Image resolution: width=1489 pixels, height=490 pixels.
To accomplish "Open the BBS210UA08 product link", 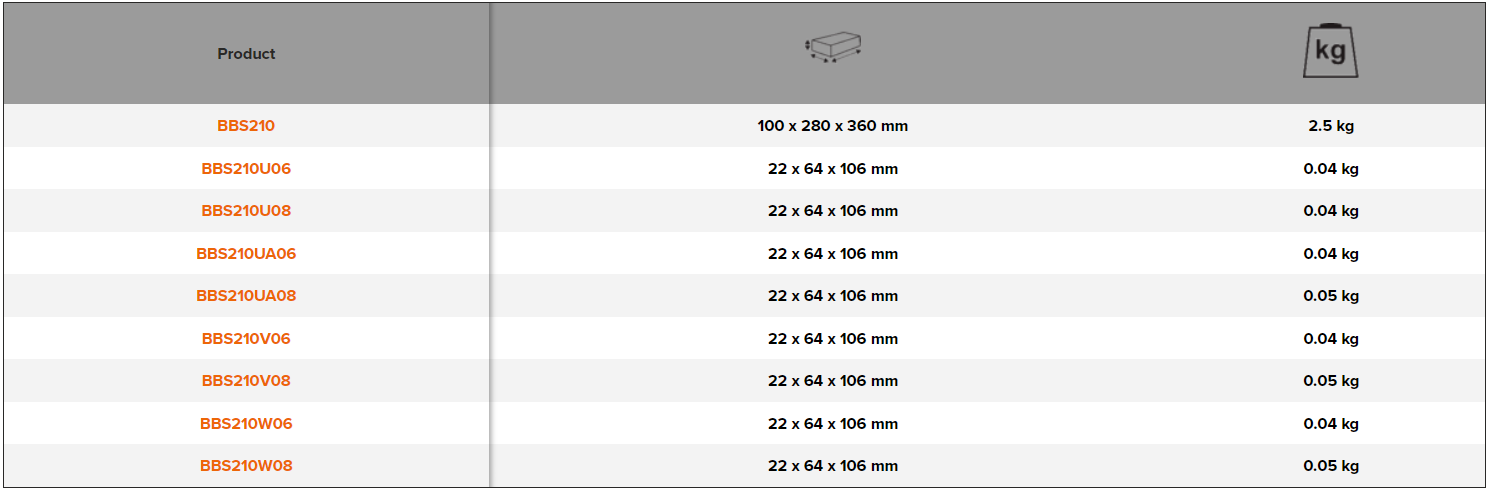I will (246, 296).
